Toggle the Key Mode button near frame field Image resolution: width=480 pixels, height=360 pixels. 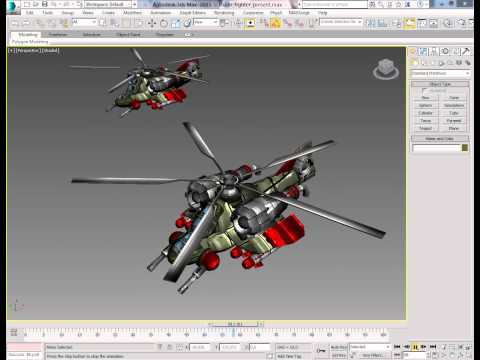[397, 355]
